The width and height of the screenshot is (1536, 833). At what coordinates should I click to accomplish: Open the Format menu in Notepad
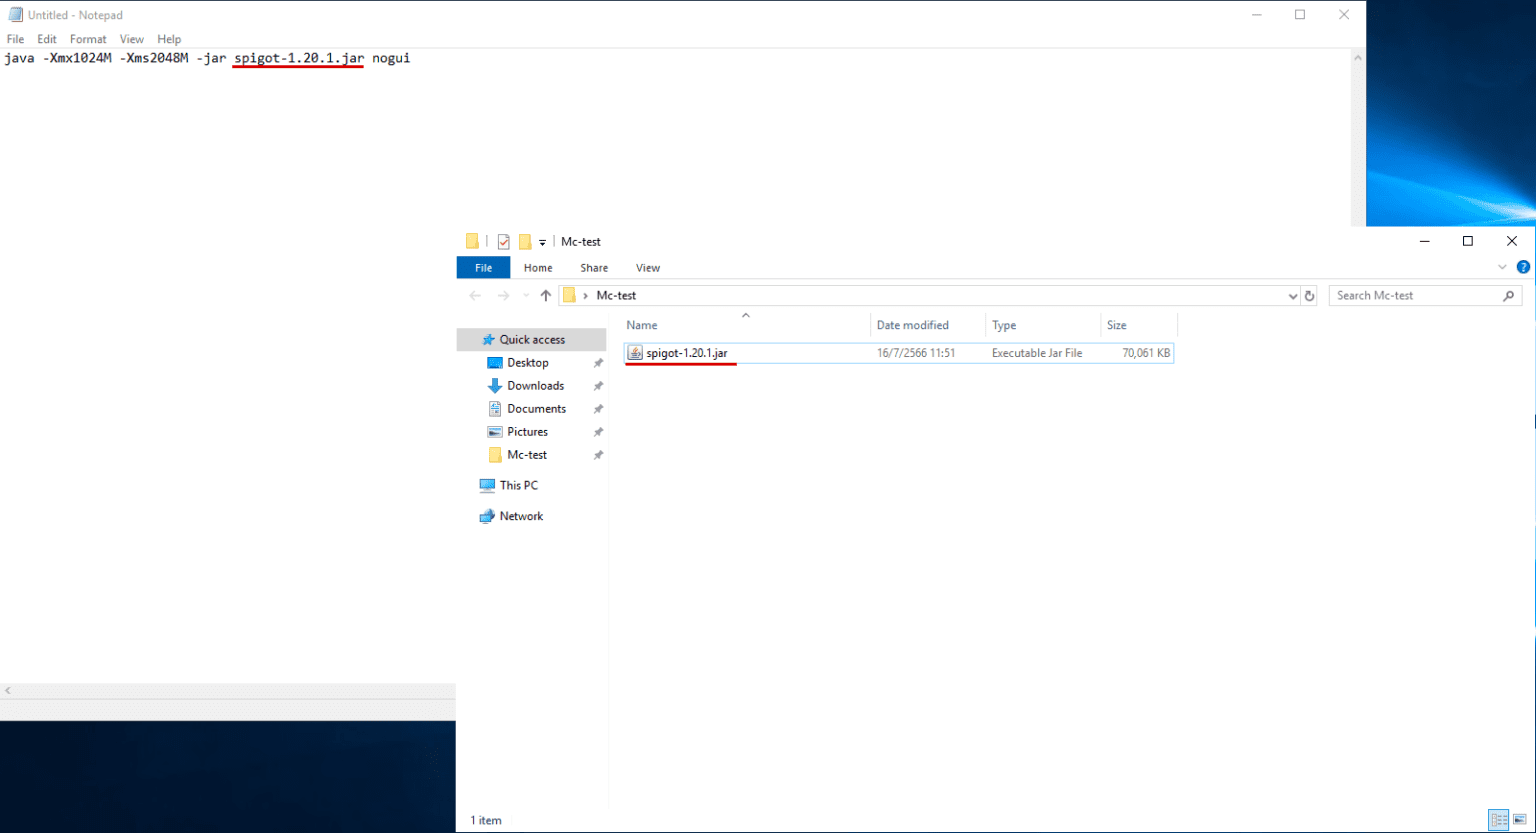[88, 39]
